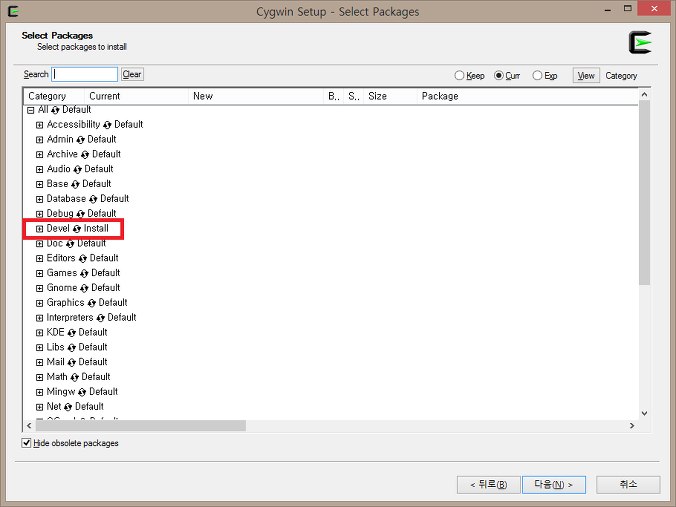Click the horizontal scrollbar thumb

click(x=141, y=426)
